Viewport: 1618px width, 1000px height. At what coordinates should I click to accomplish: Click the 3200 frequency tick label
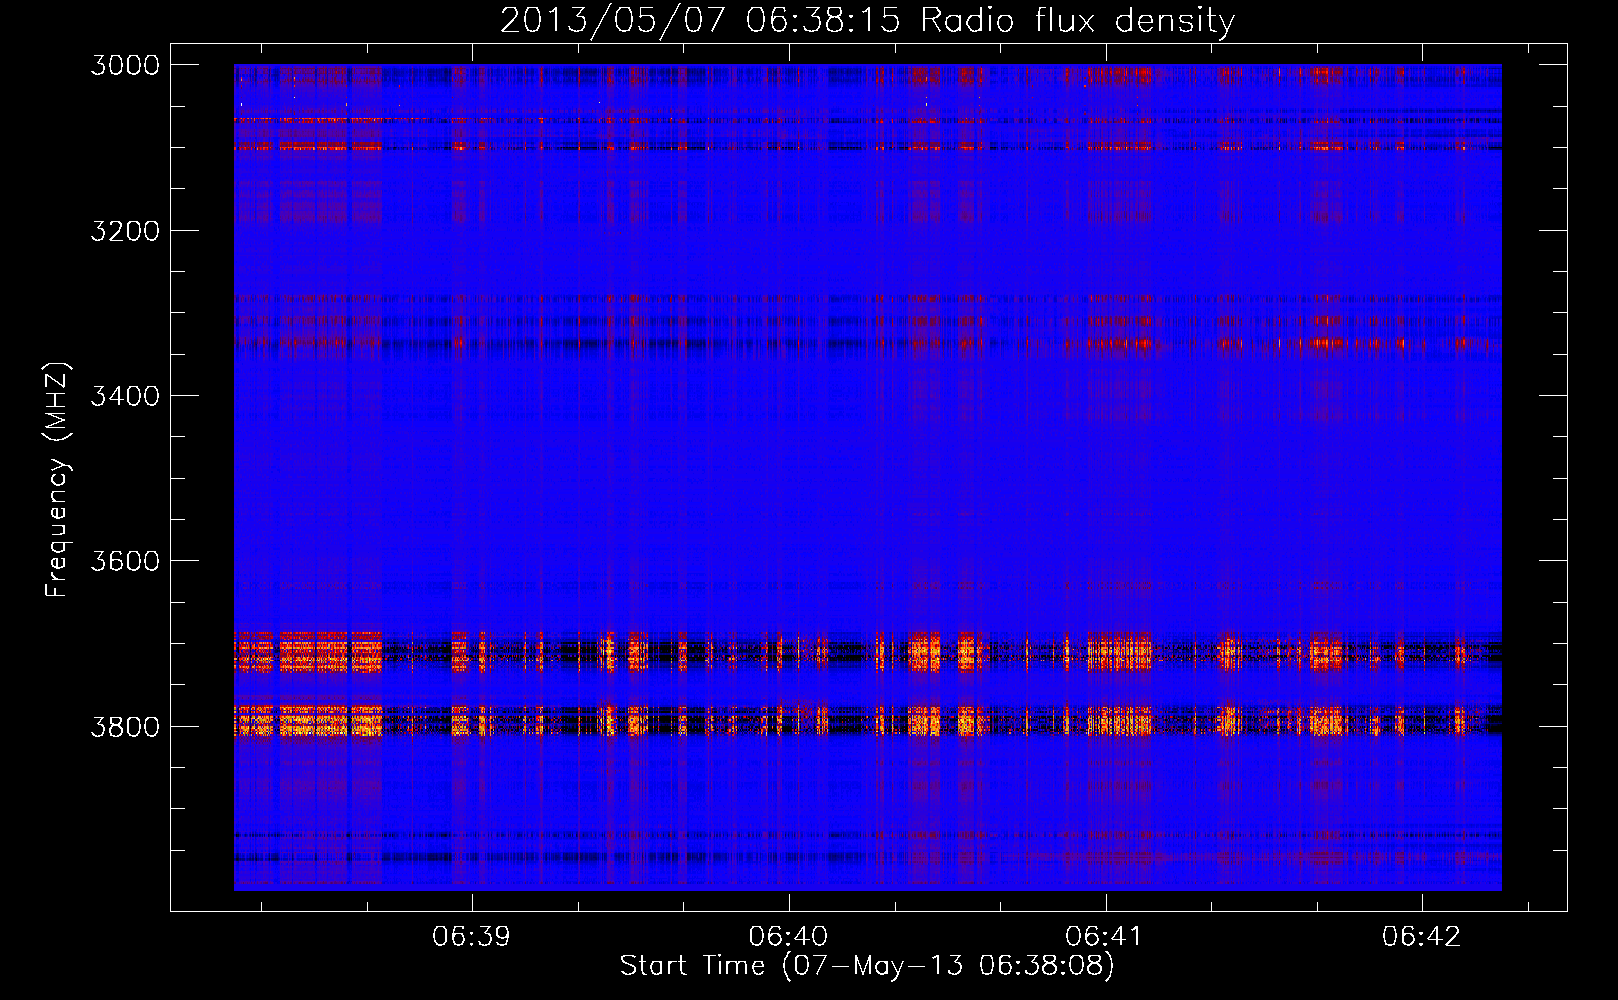coord(125,231)
